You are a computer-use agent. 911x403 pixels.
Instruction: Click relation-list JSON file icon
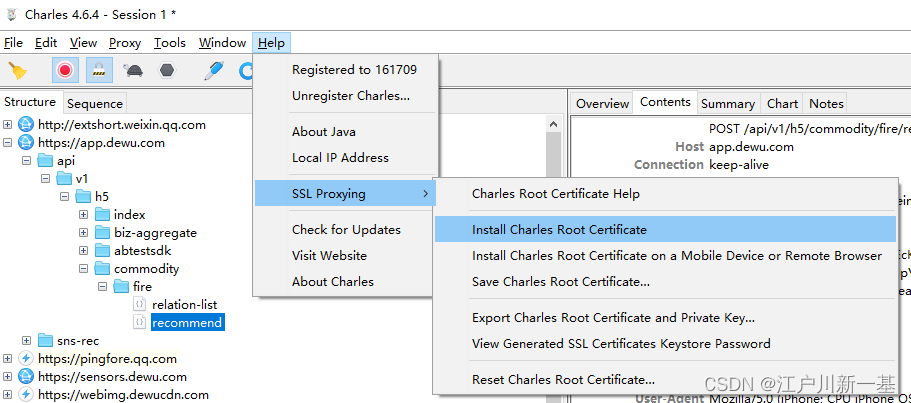[139, 304]
